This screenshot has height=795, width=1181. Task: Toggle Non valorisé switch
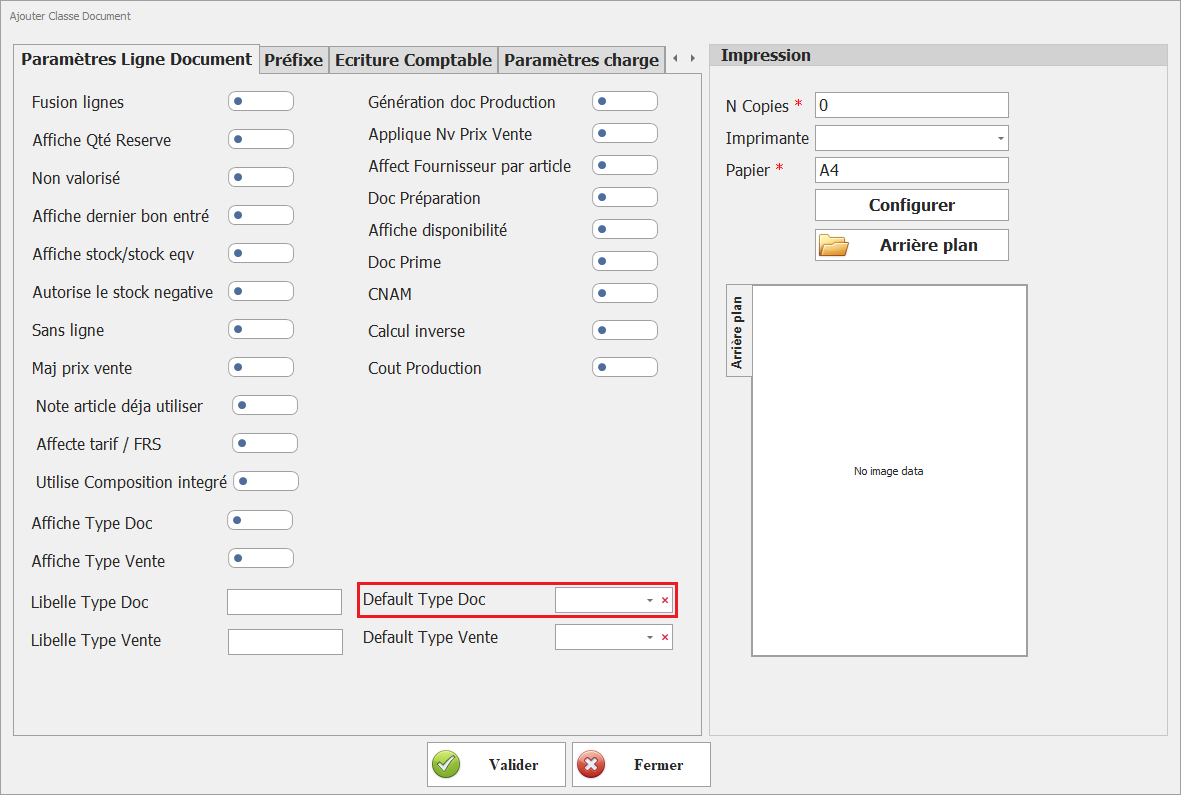(261, 177)
